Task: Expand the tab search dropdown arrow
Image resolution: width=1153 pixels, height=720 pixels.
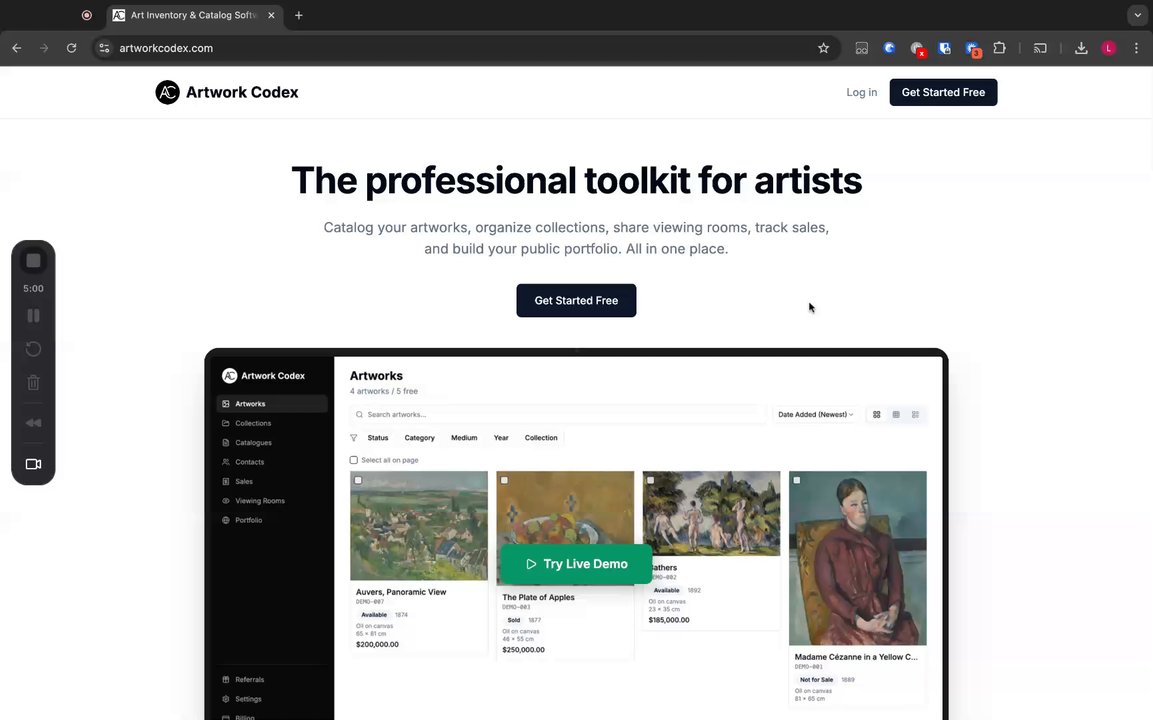Action: point(1137,15)
